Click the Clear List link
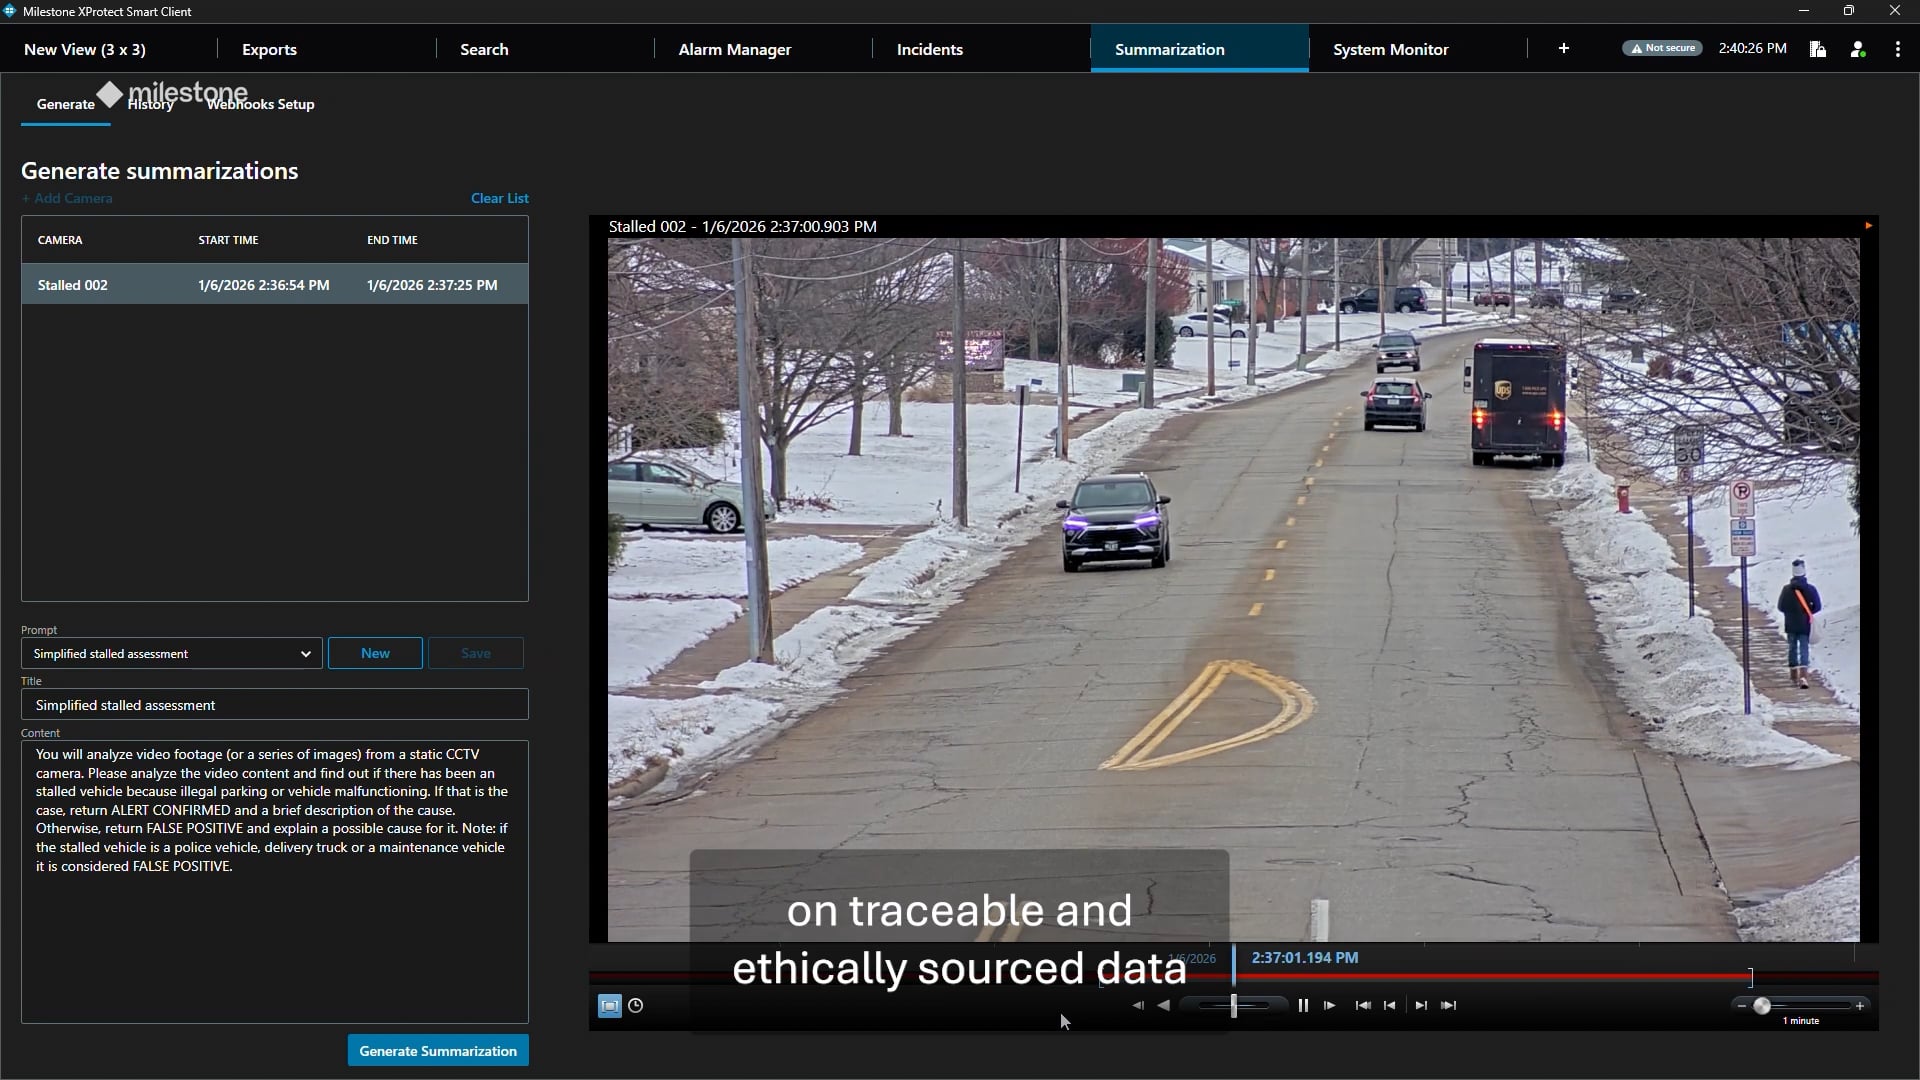The image size is (1920, 1080). [x=499, y=198]
